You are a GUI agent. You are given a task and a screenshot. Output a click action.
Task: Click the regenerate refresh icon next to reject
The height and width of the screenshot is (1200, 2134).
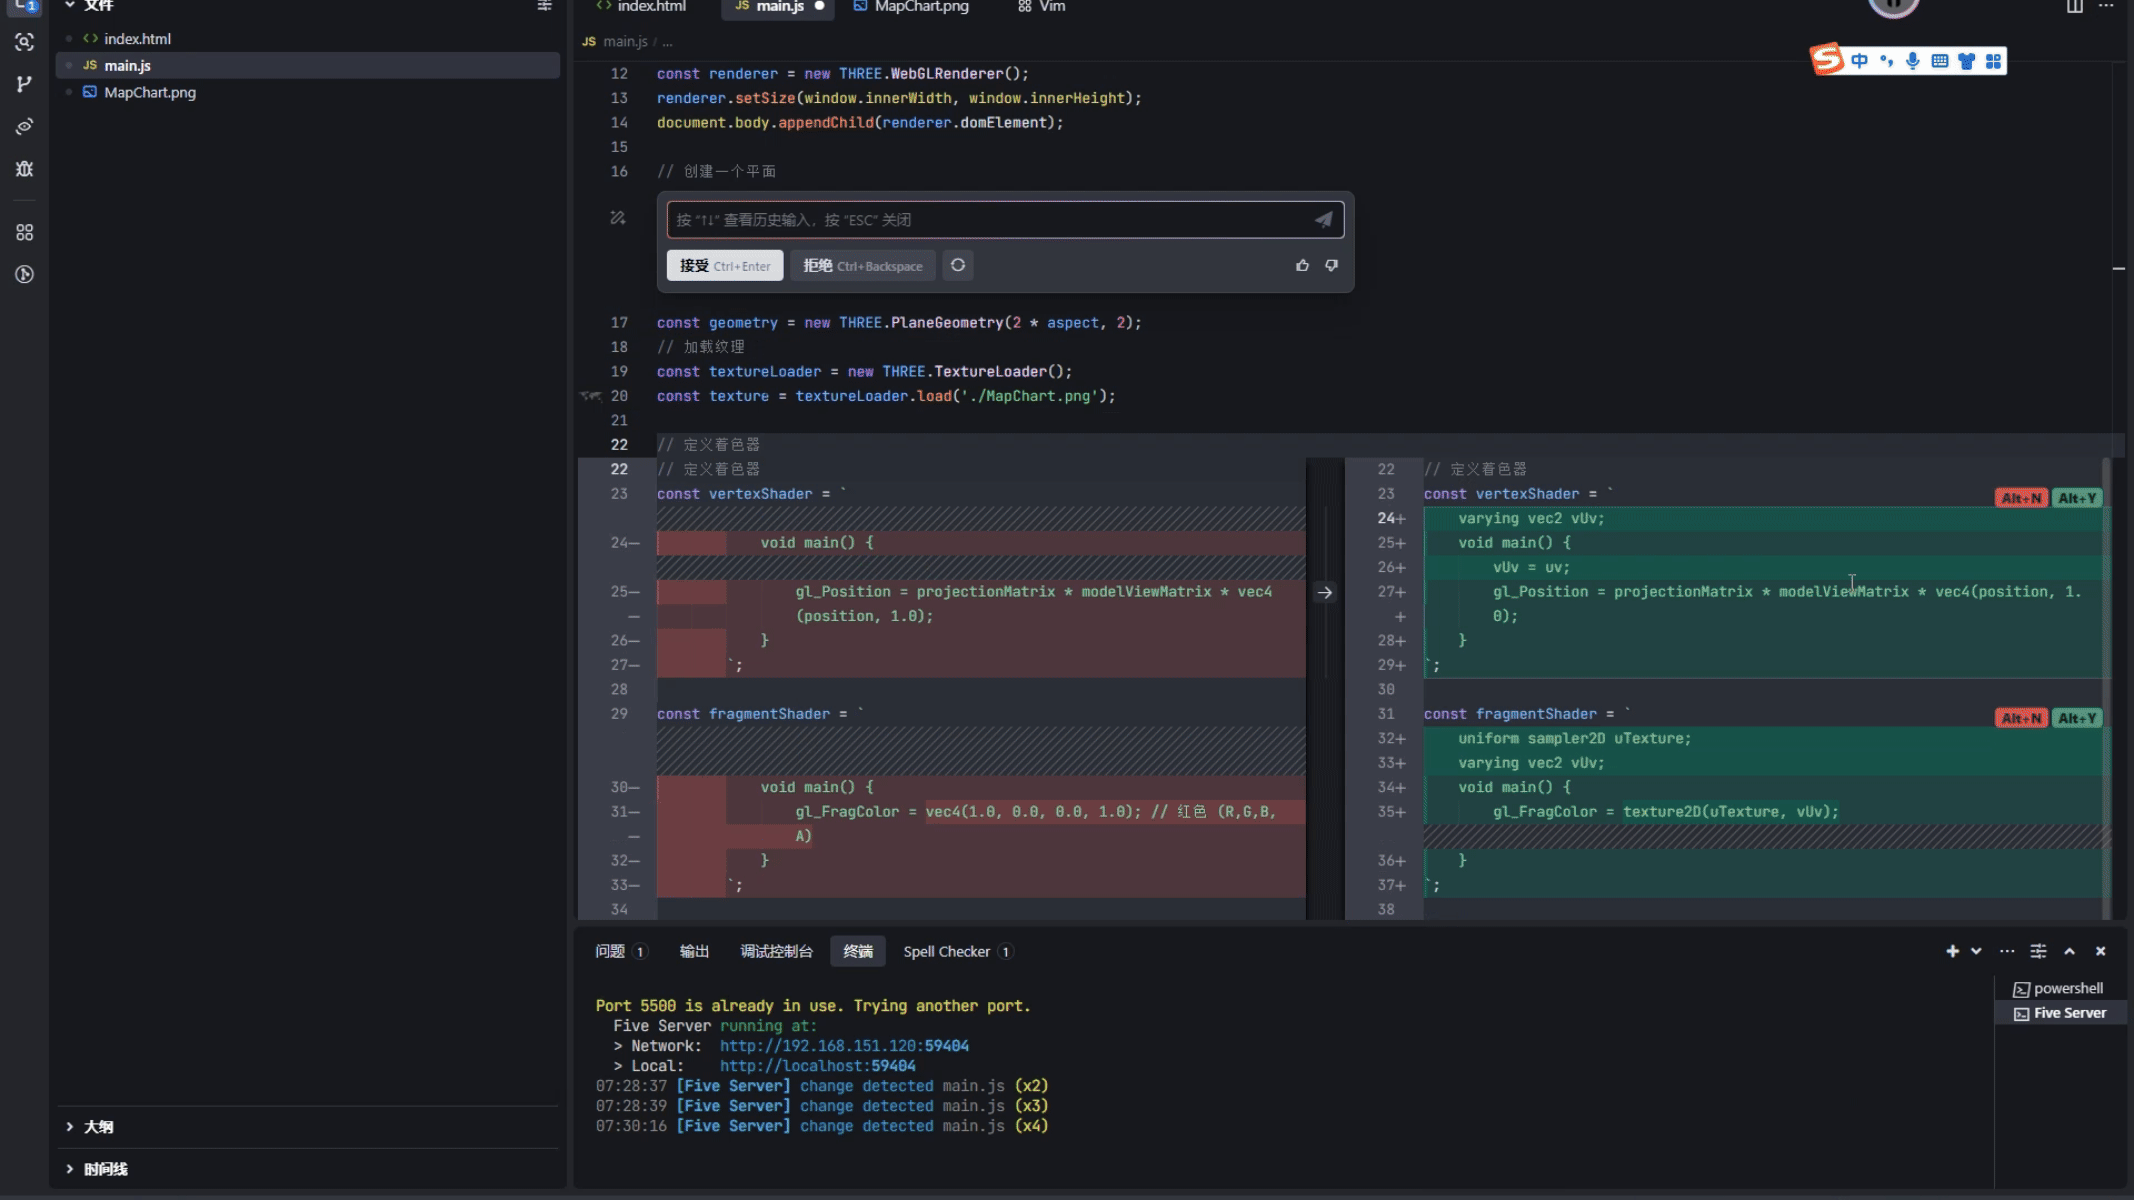pos(958,265)
